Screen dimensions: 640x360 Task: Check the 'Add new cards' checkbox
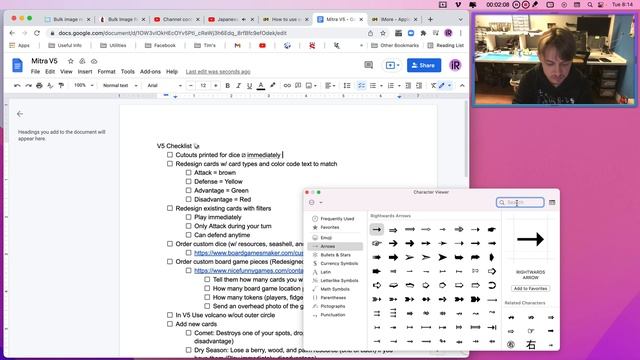click(x=170, y=324)
